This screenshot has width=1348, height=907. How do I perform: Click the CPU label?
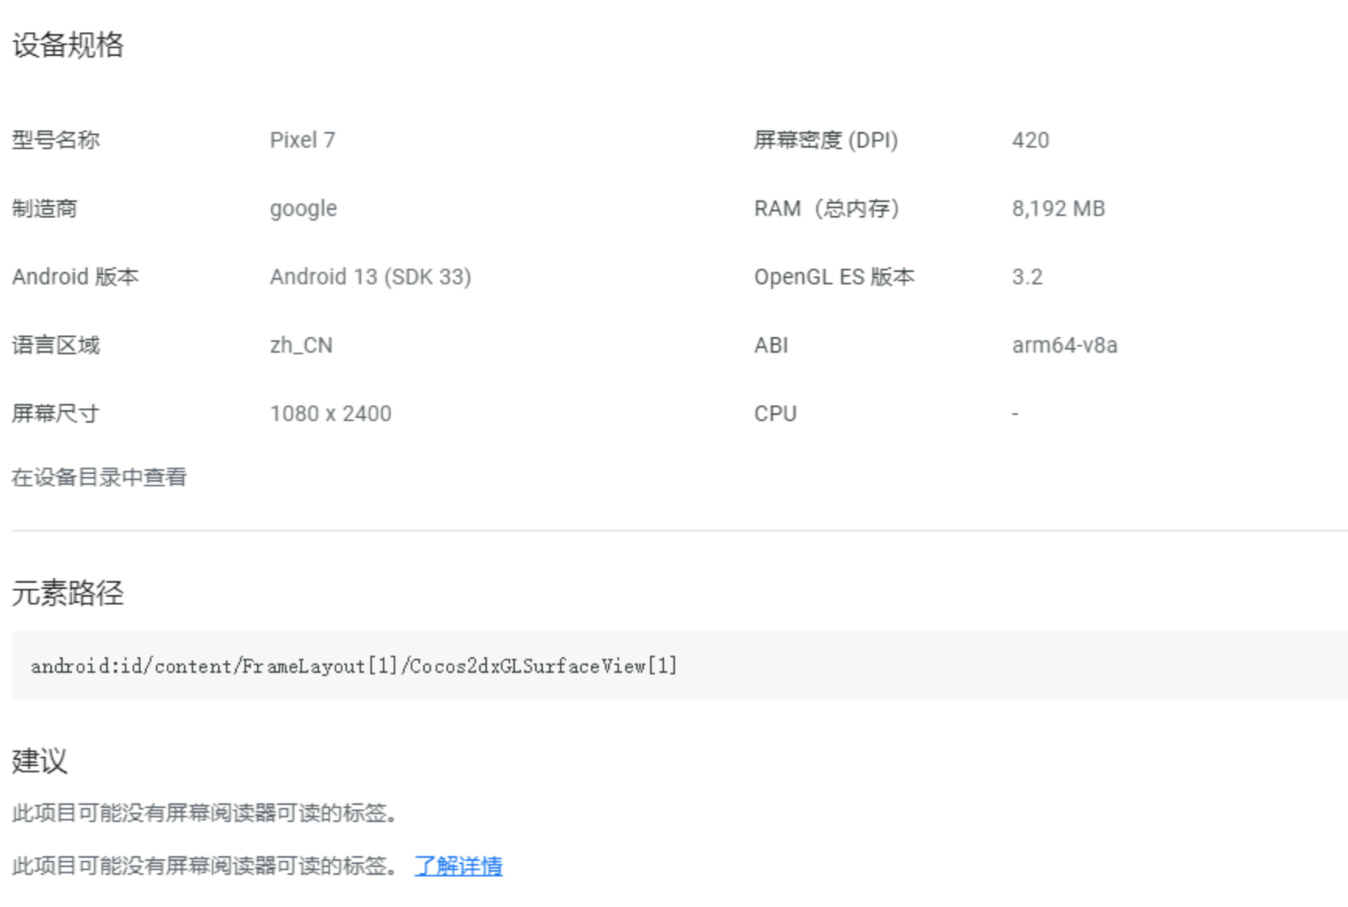[x=775, y=414]
